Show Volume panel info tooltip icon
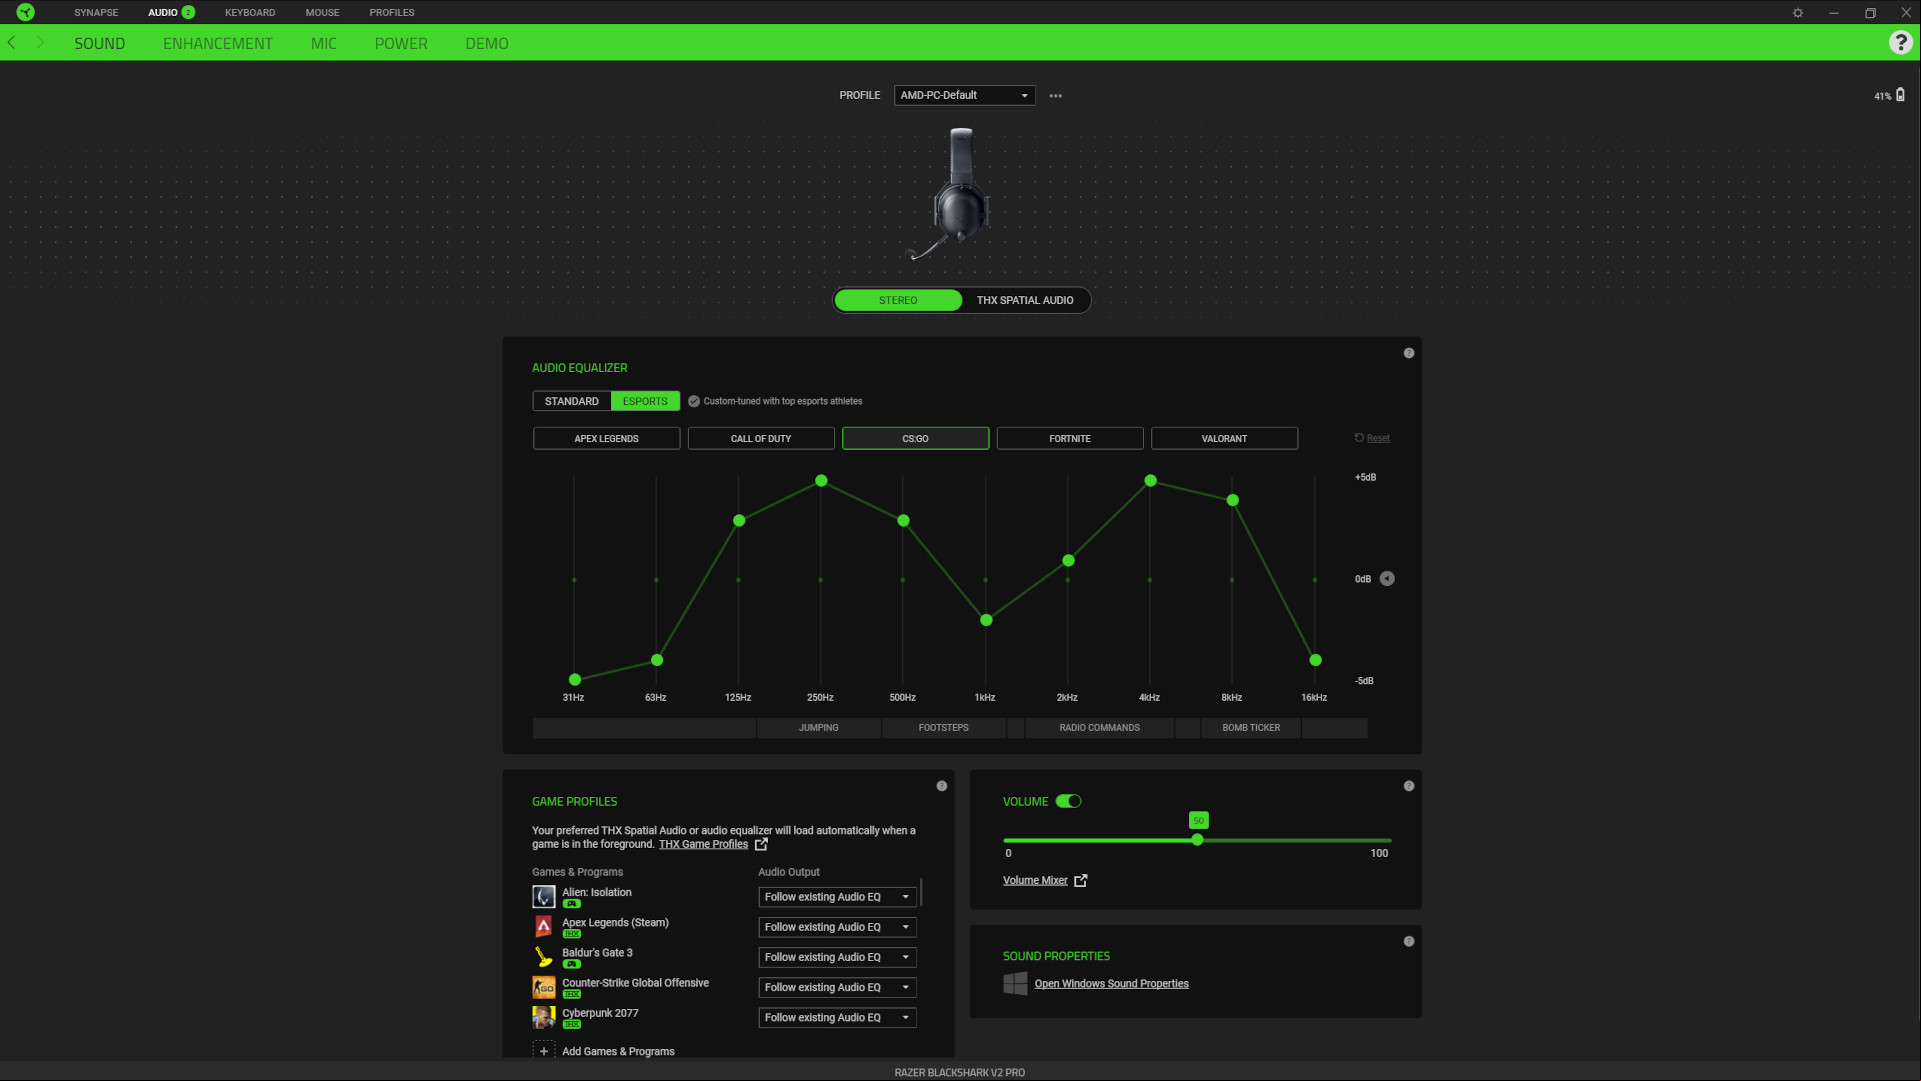This screenshot has height=1081, width=1921. click(1409, 786)
